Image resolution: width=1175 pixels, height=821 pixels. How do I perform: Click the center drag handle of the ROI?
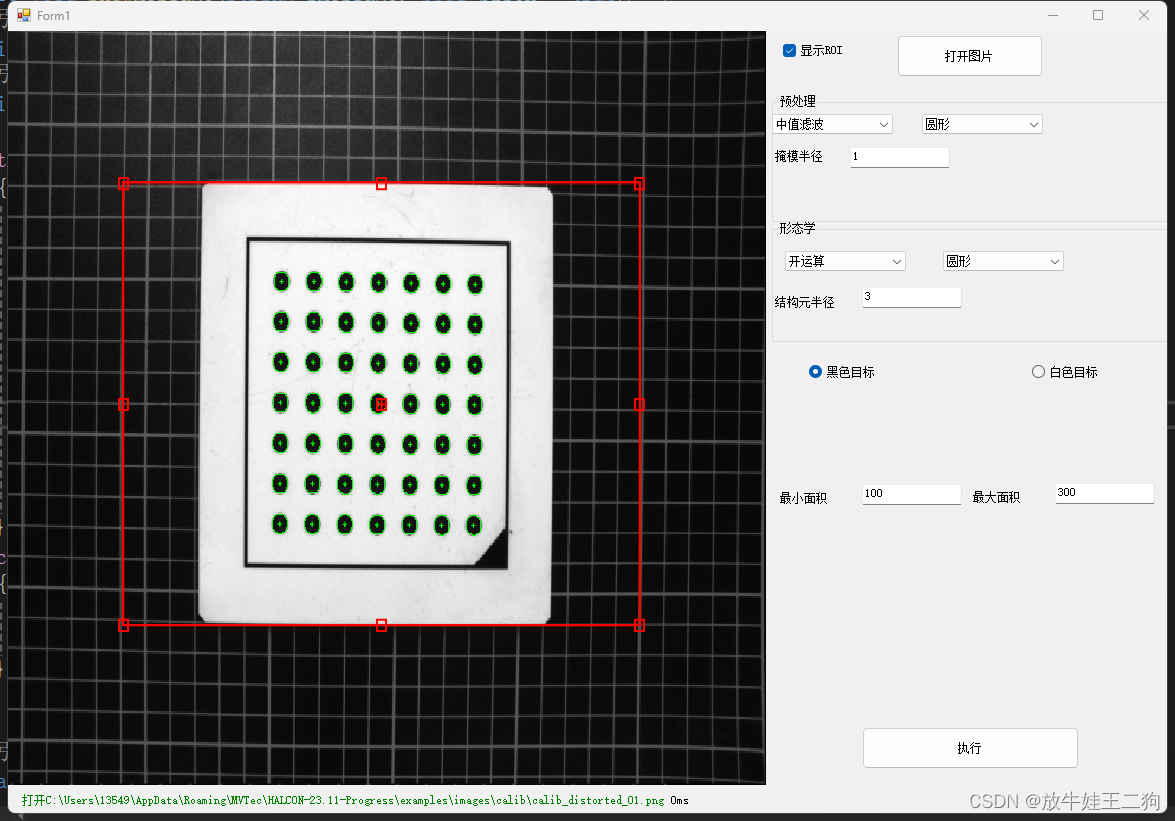381,404
